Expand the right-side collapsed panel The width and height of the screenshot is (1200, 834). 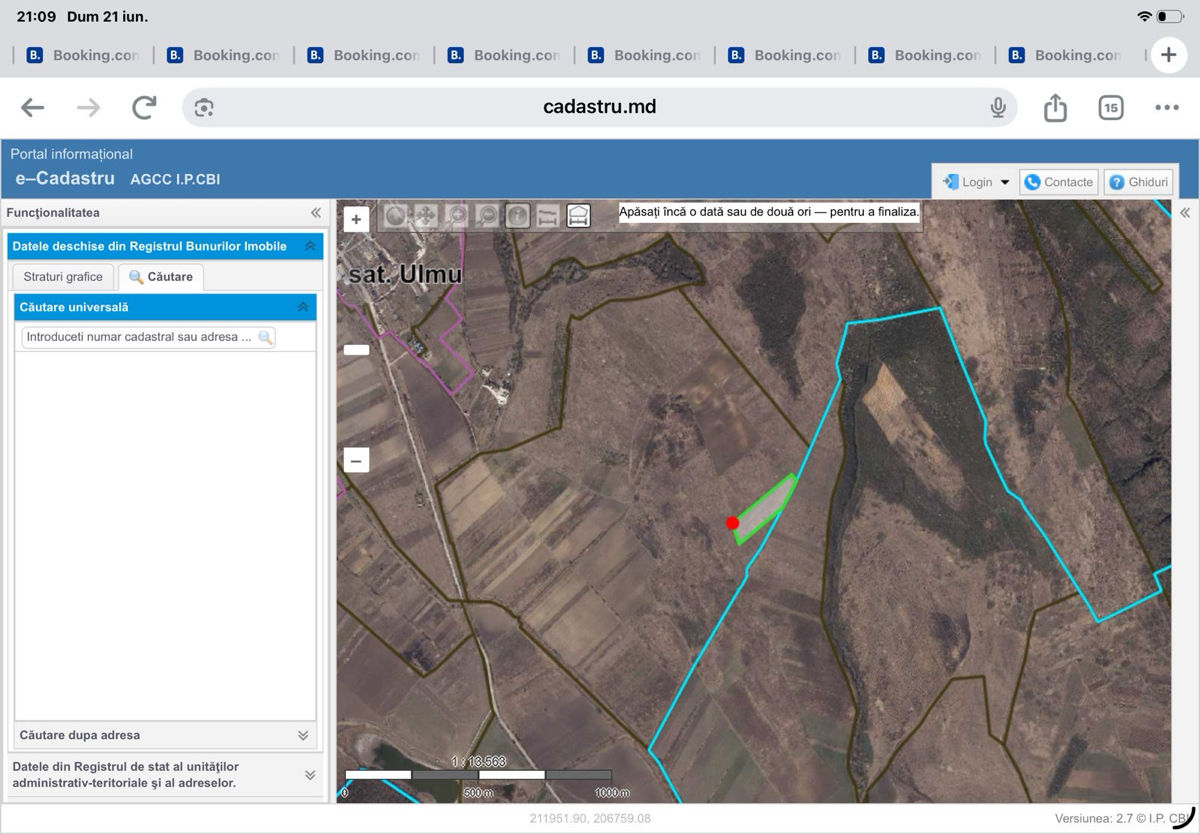(x=1185, y=213)
